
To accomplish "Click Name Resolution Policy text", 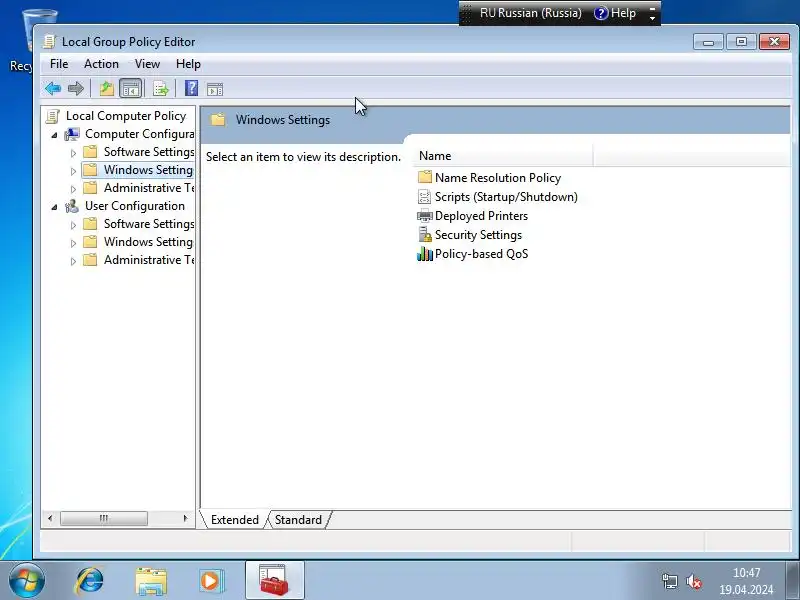I will [x=497, y=178].
